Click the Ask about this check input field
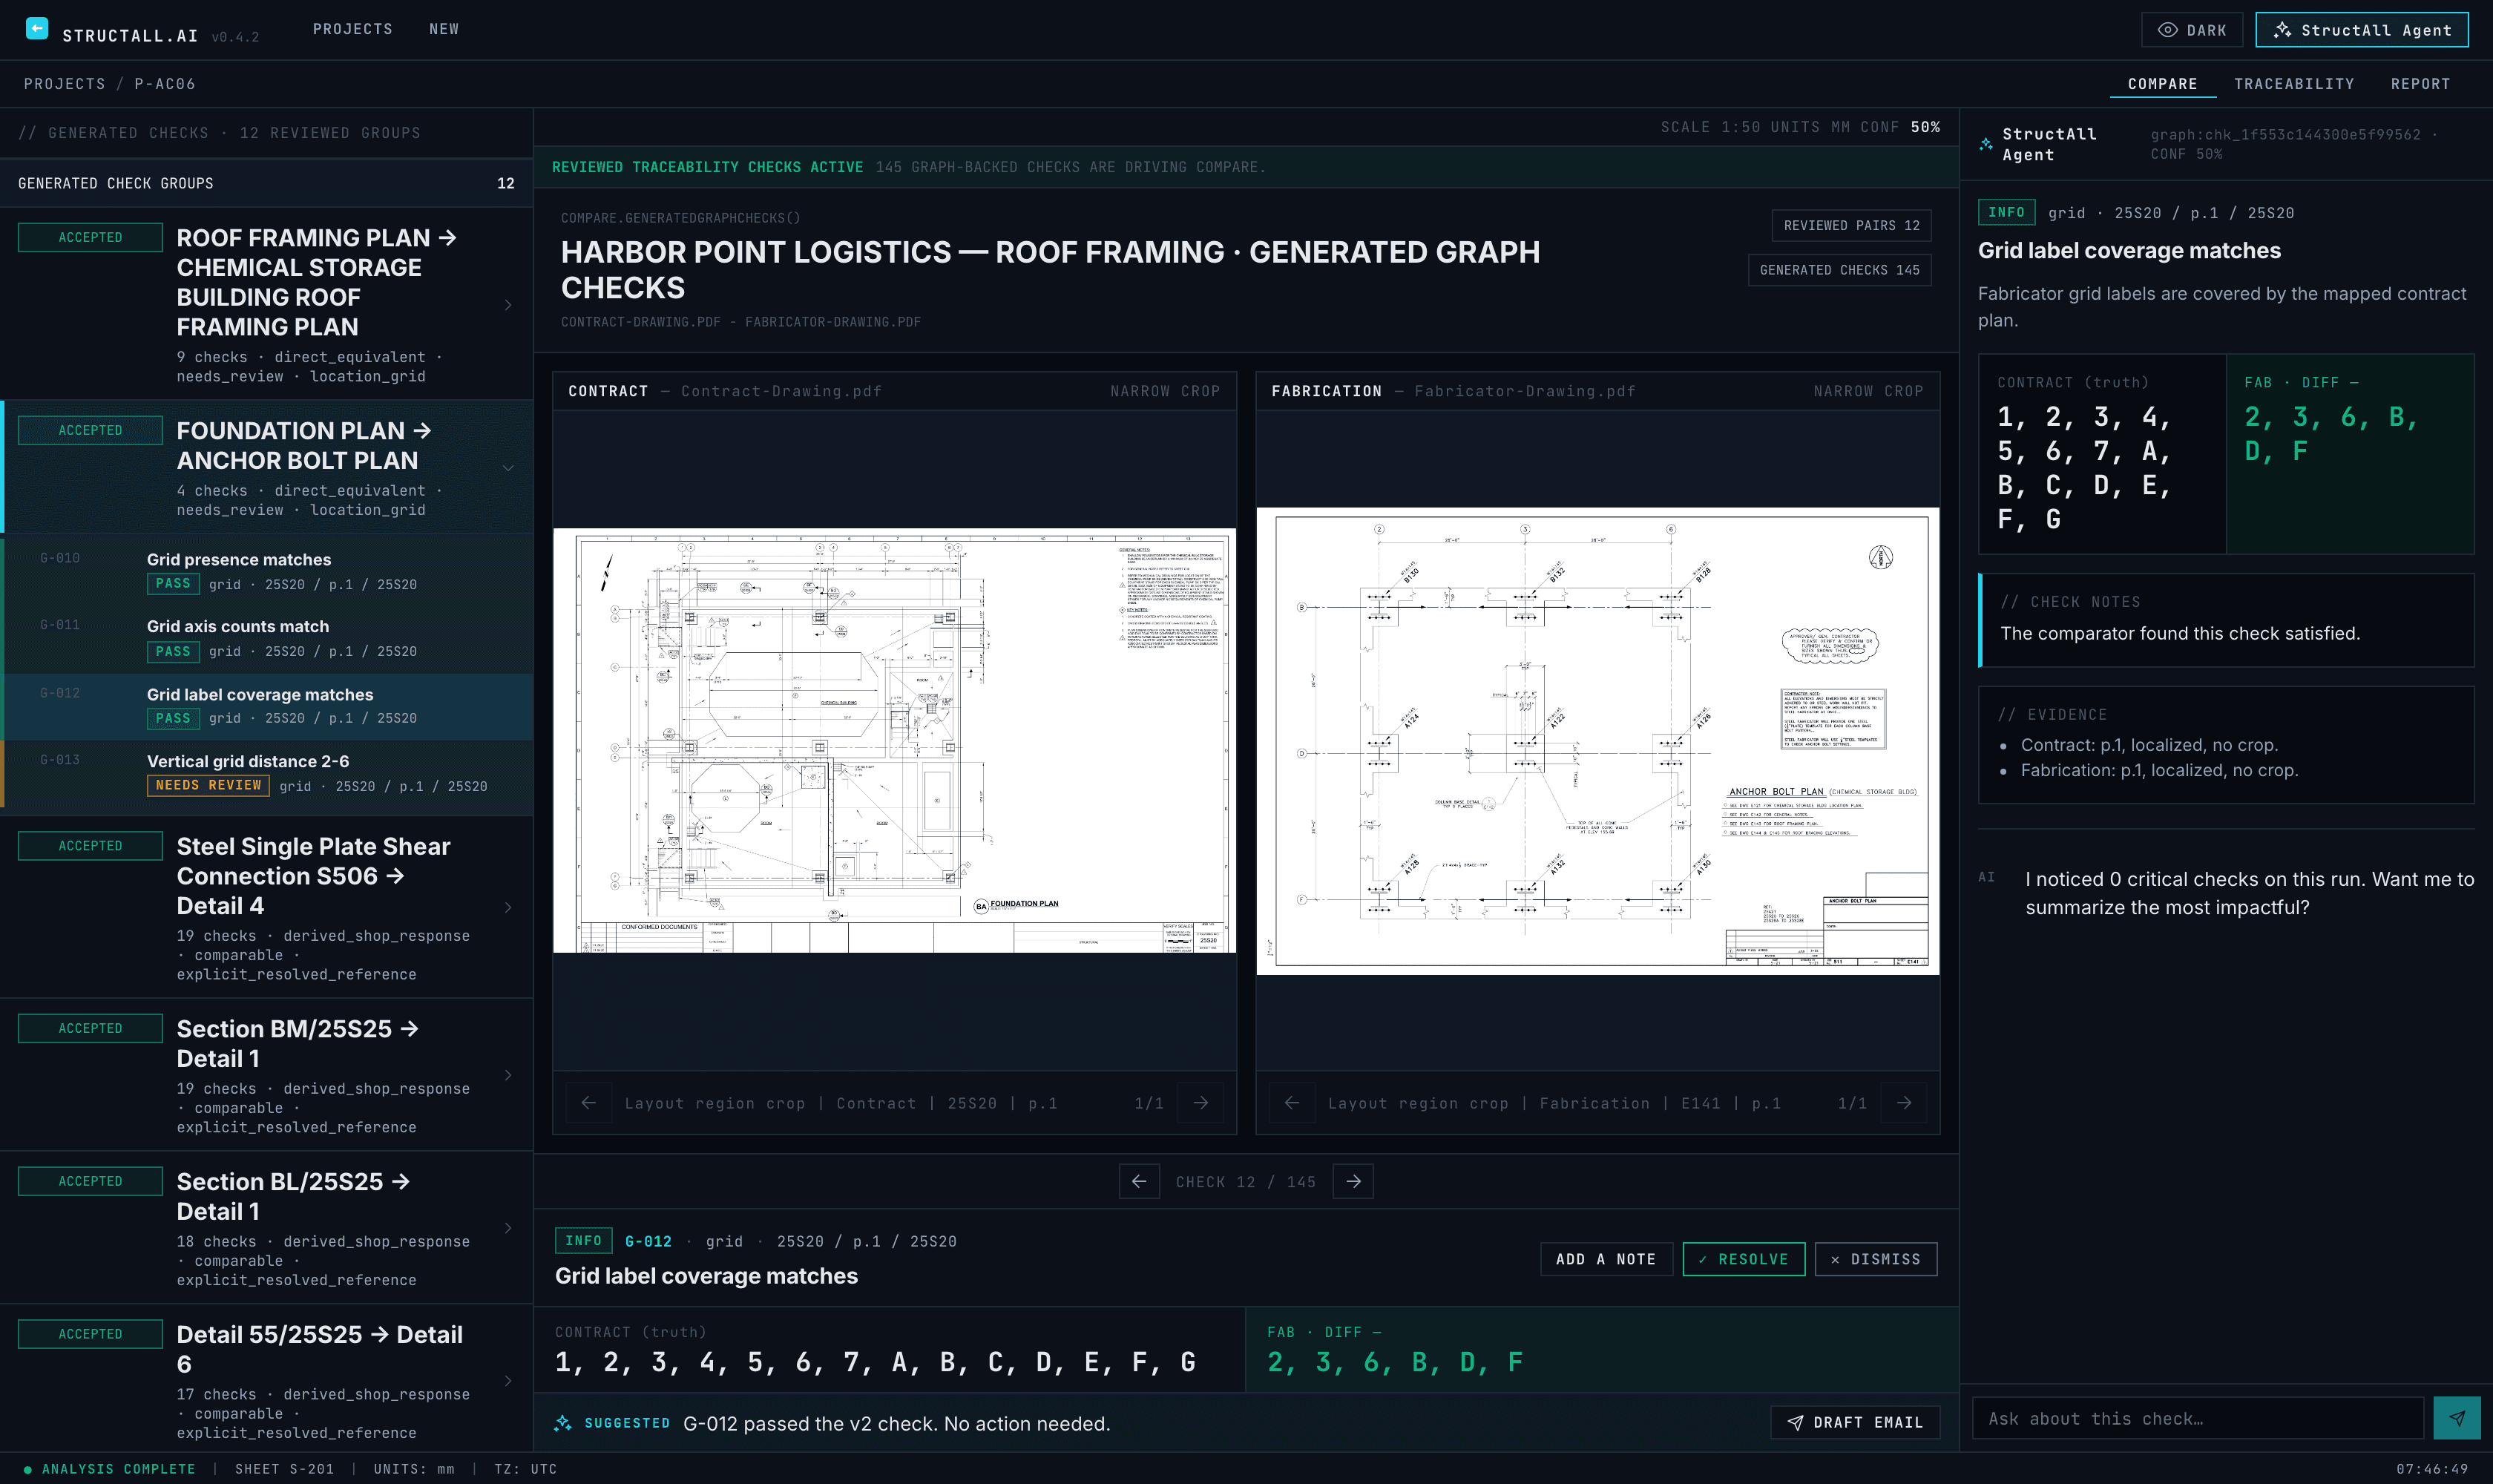2493x1484 pixels. pos(2197,1418)
